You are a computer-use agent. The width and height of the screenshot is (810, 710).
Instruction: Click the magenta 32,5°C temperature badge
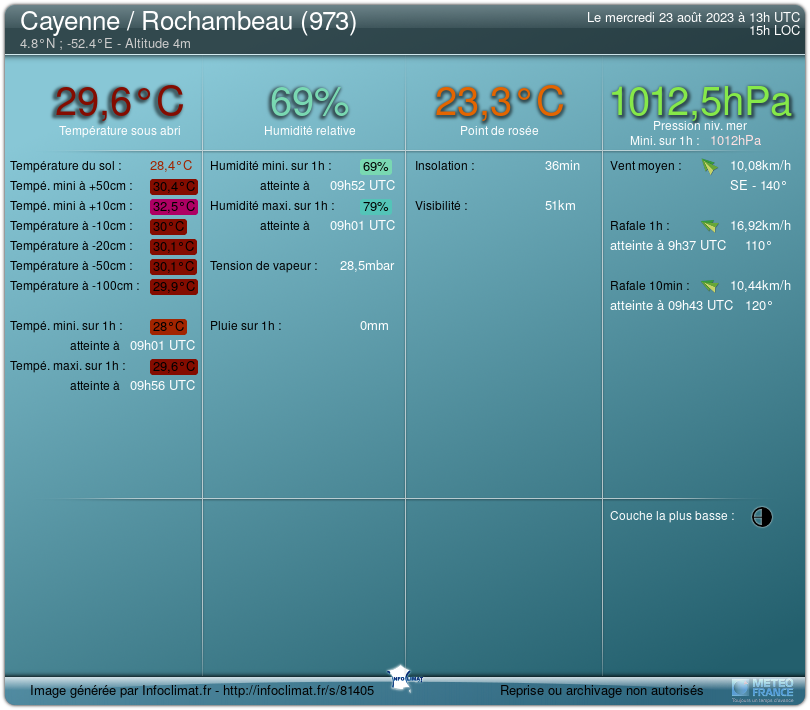[x=174, y=206]
